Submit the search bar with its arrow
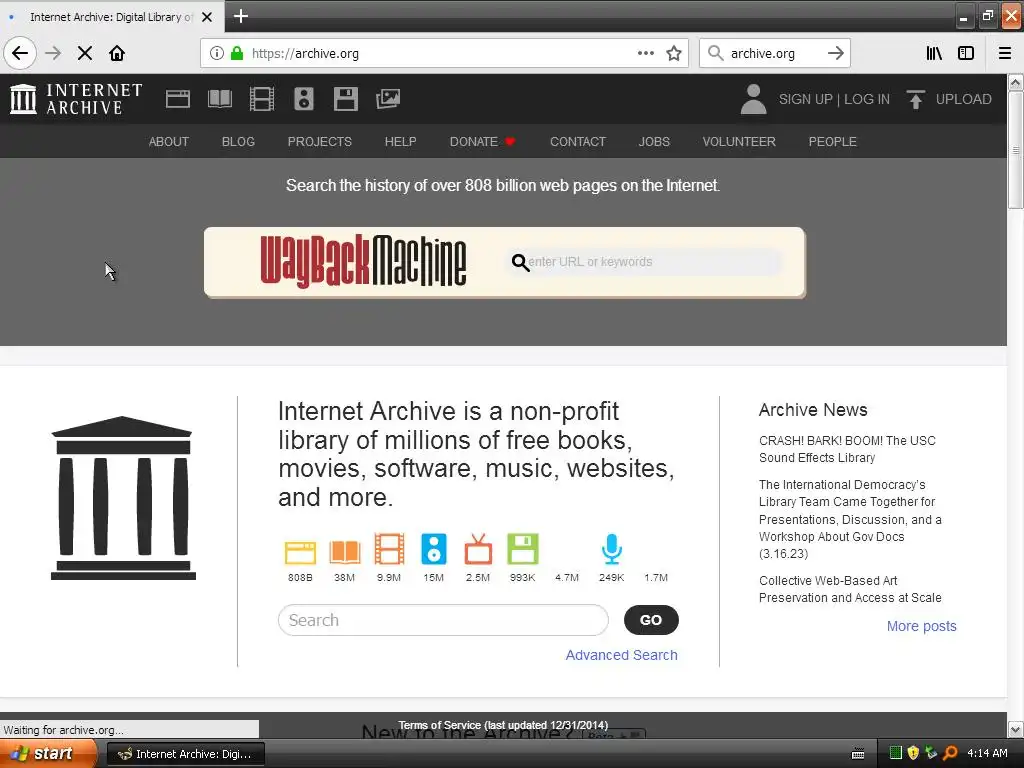The width and height of the screenshot is (1024, 768). pos(835,53)
